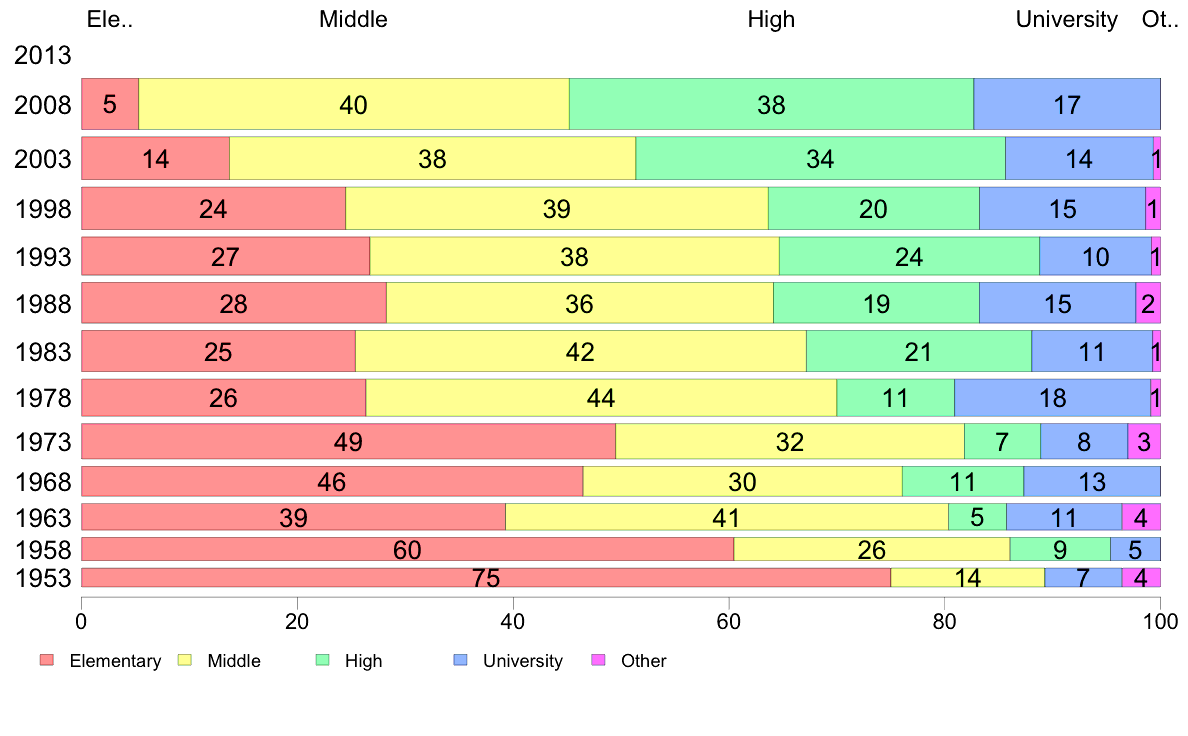Image resolution: width=1188 pixels, height=736 pixels.
Task: Click the 1988 Other segment labeled 2
Action: click(x=1148, y=303)
